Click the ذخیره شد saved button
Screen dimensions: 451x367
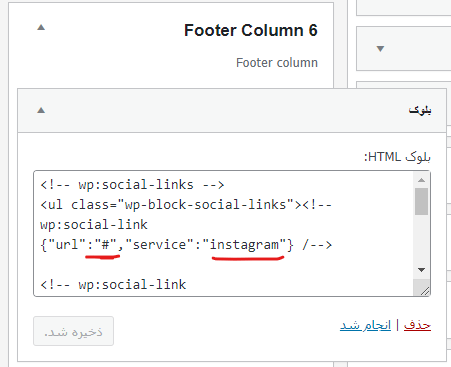pos(73,331)
